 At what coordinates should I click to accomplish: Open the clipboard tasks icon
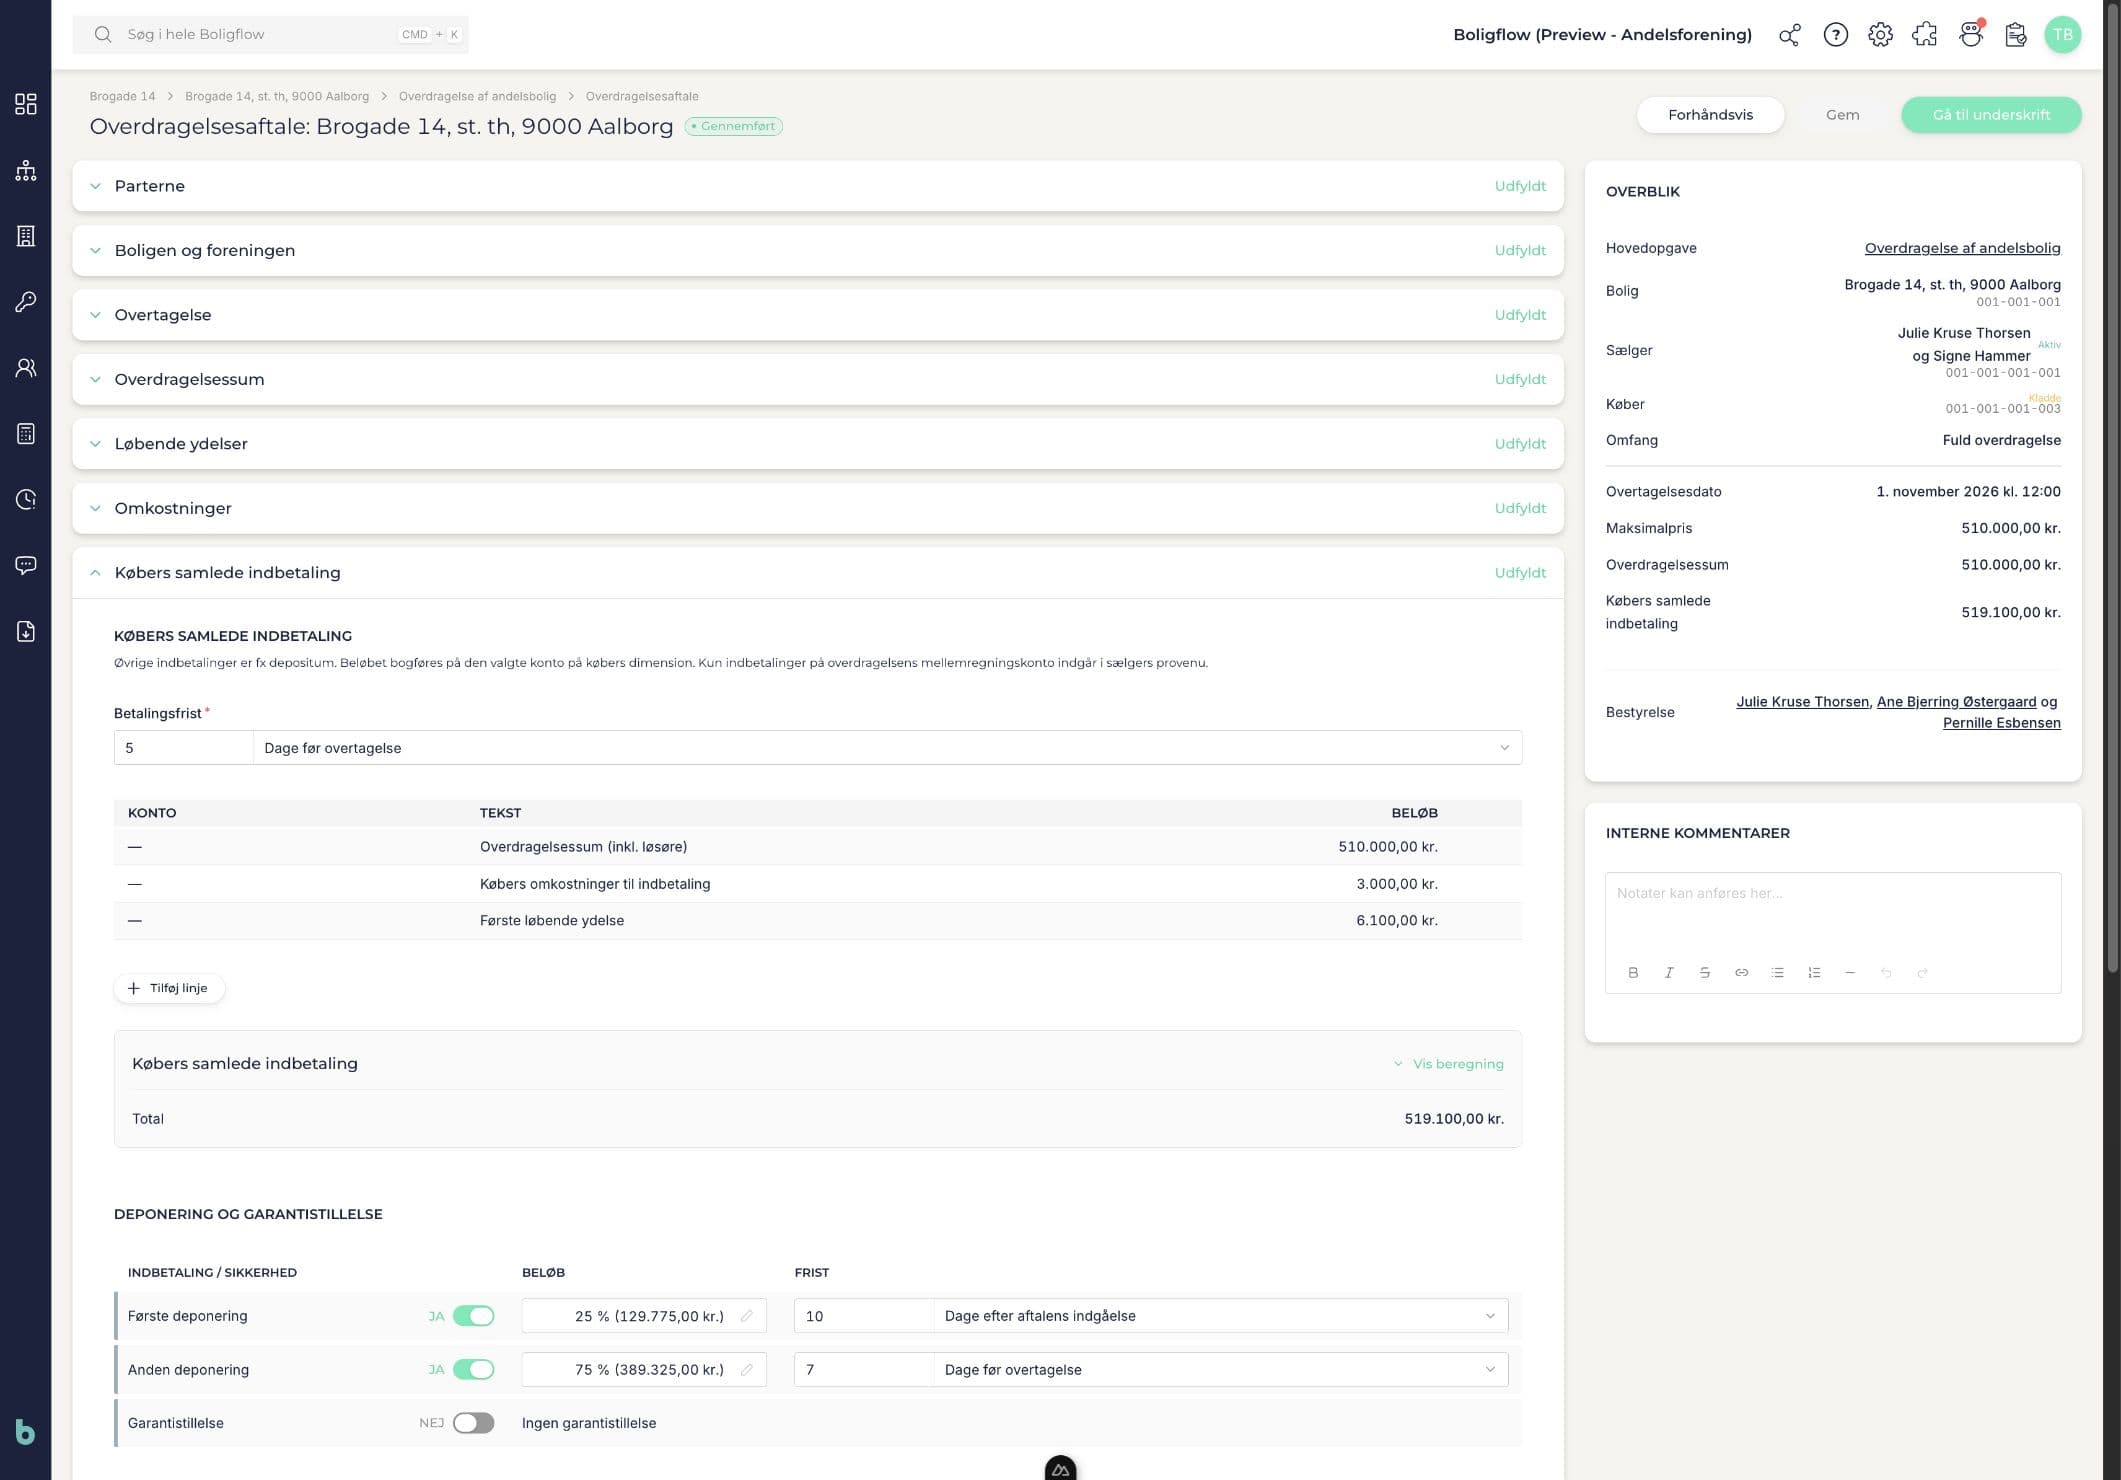(2016, 35)
